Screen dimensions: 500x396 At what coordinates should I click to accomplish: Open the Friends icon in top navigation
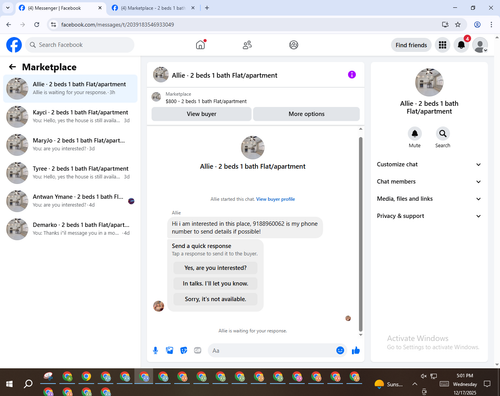point(247,45)
